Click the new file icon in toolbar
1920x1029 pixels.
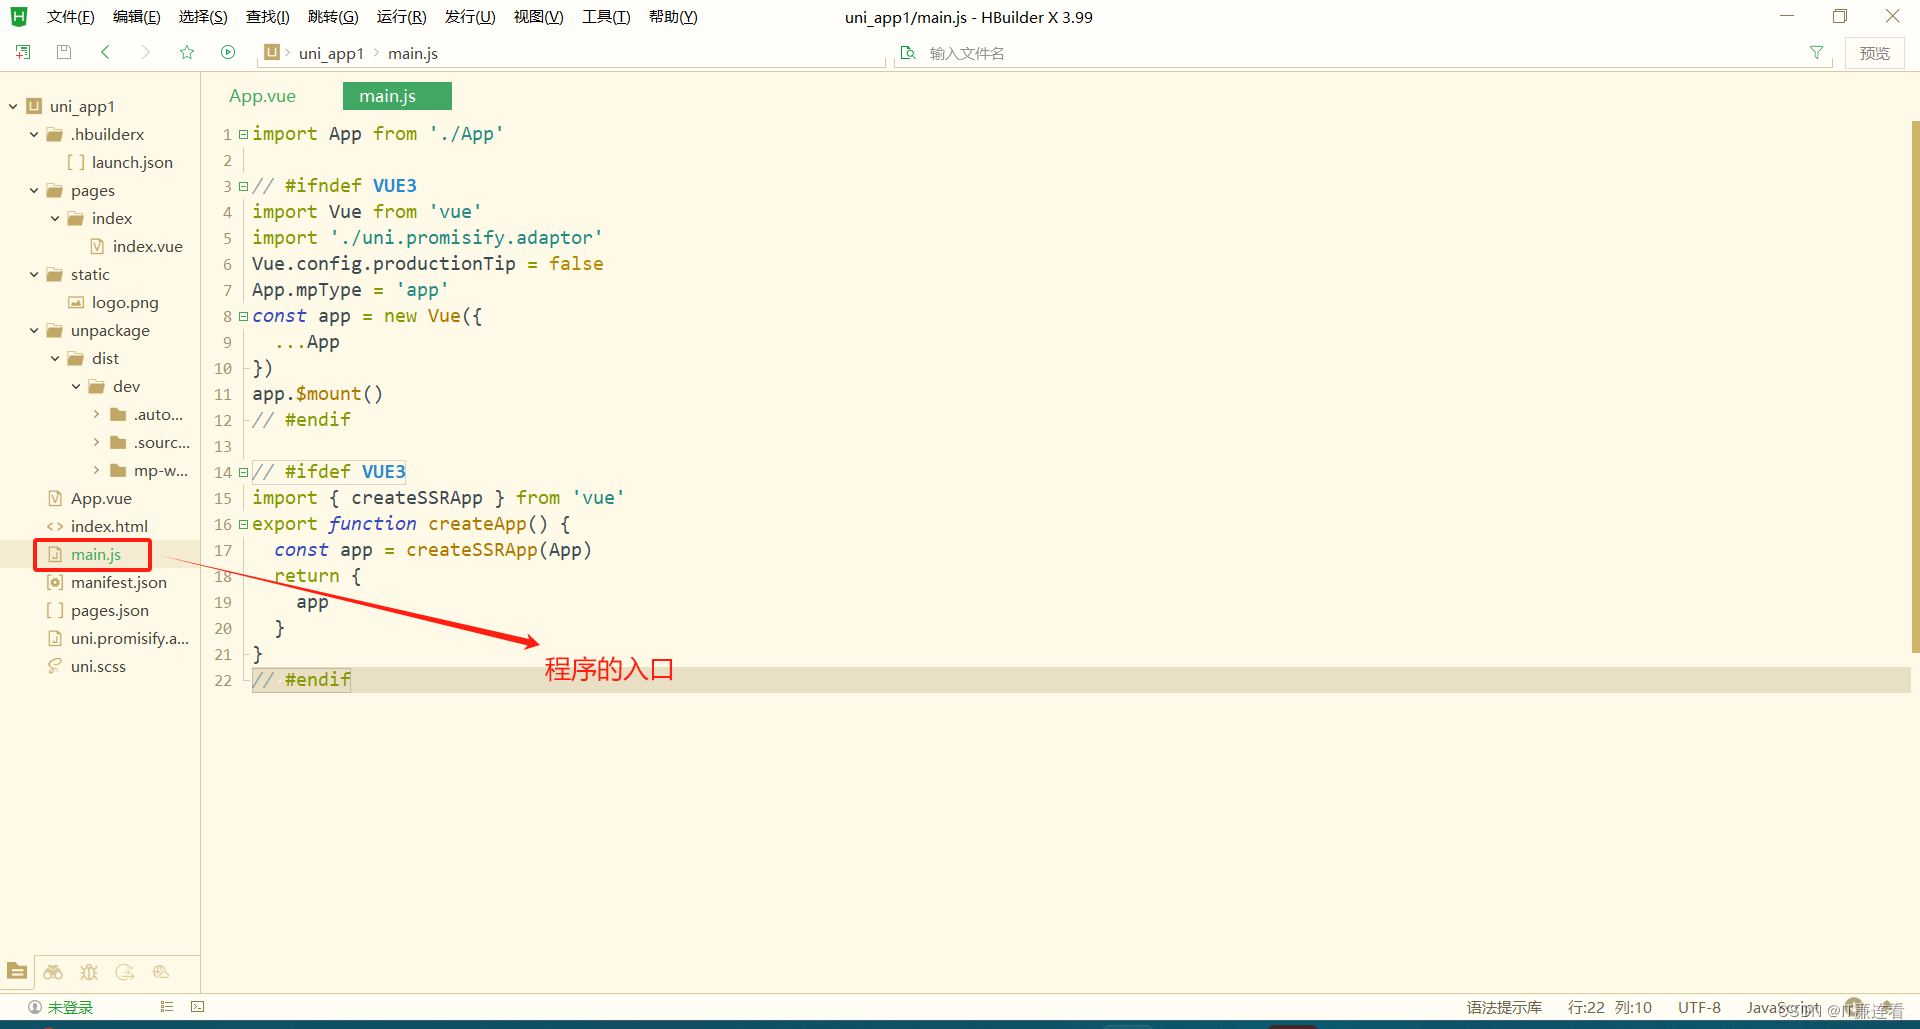[23, 52]
